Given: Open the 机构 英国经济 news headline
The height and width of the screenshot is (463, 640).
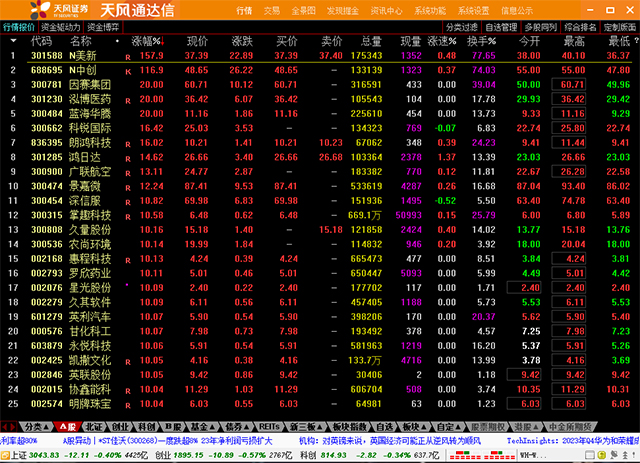Looking at the screenshot, I should click(x=389, y=441).
